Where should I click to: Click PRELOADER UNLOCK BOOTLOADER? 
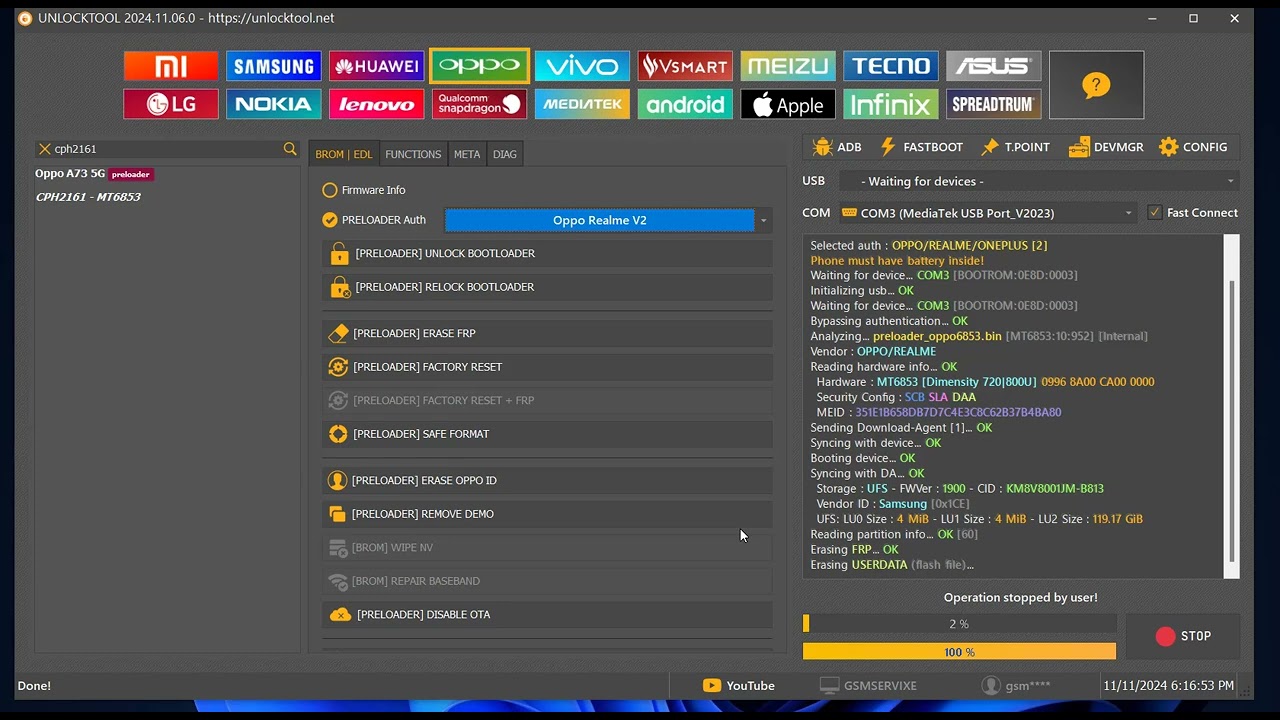pos(547,254)
